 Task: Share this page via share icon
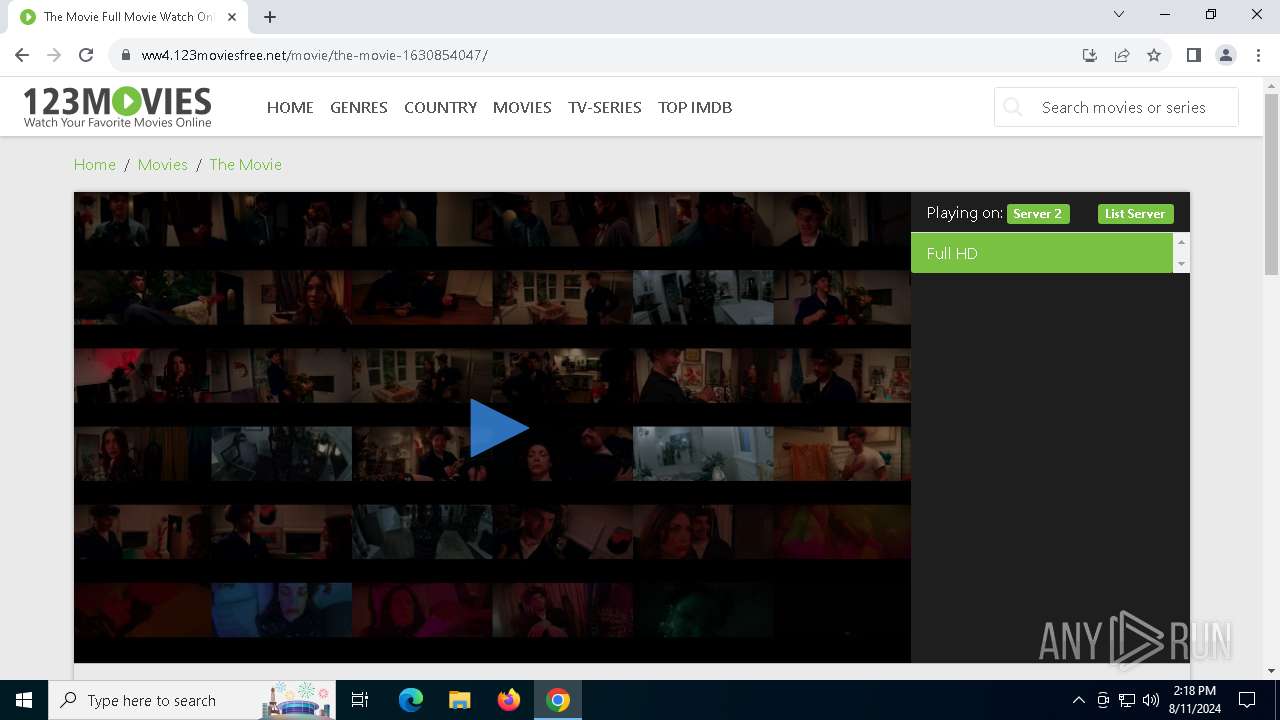click(x=1122, y=55)
